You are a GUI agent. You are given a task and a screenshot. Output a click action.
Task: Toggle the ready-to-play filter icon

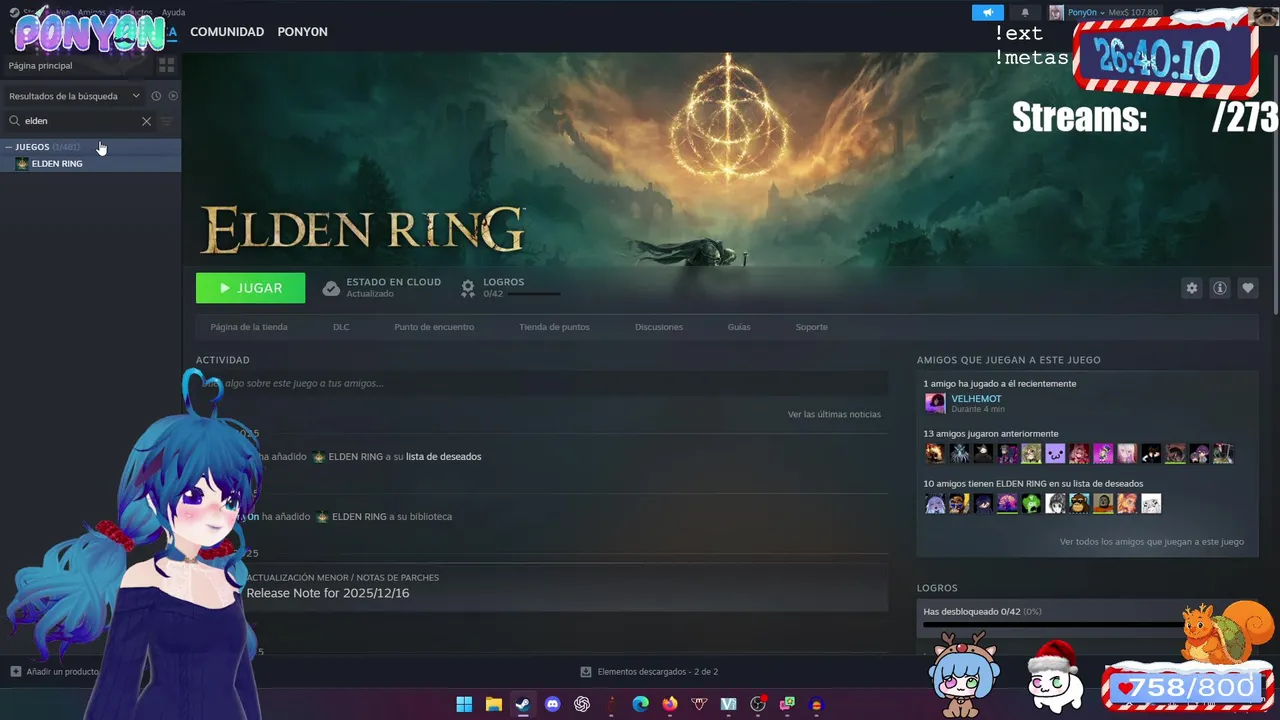point(173,96)
